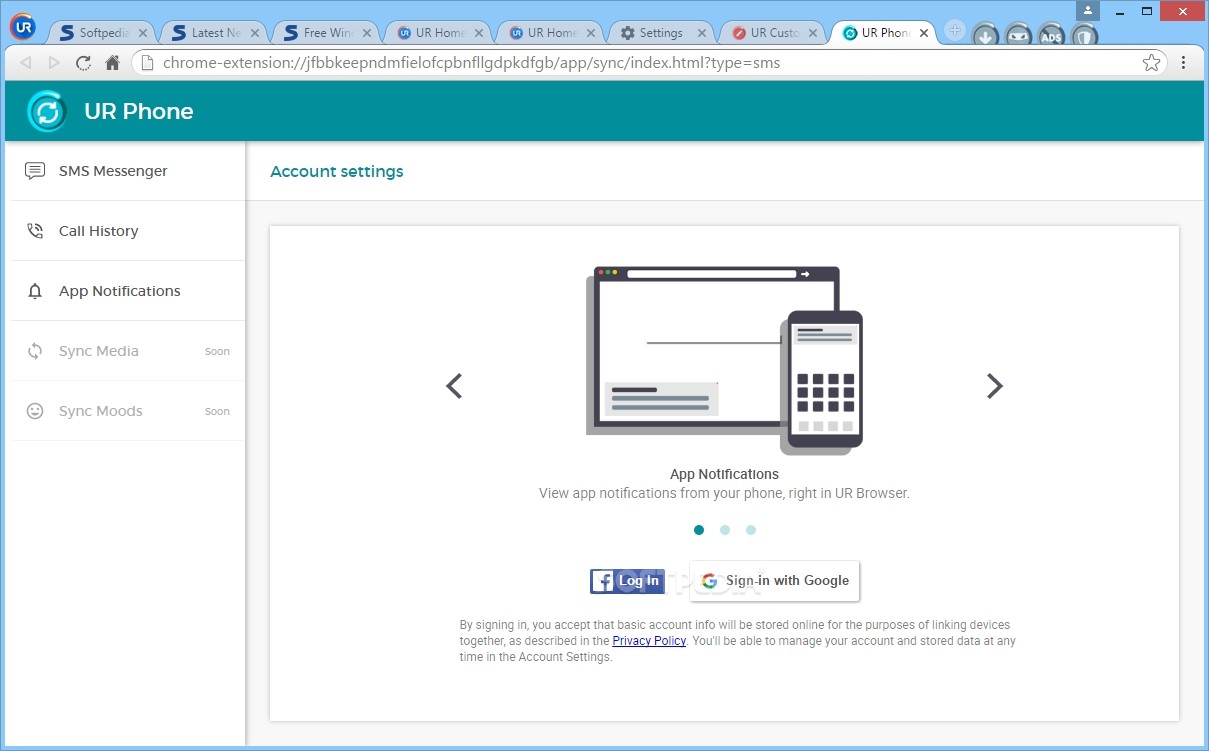The height and width of the screenshot is (751, 1209).
Task: Close the UR Customer tab
Action: (813, 33)
